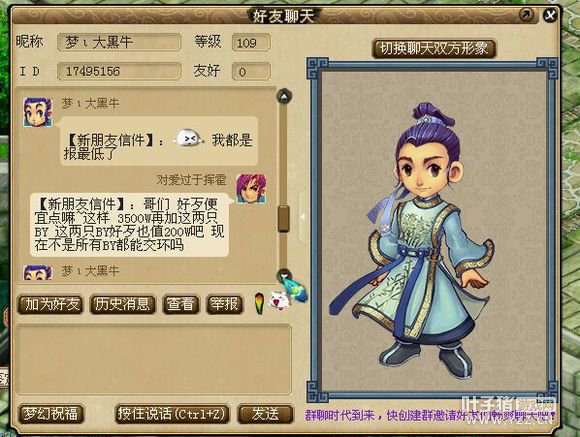Image resolution: width=580 pixels, height=437 pixels.
Task: Click the pink-haired avatar of 对爱过于挥霍
Action: (251, 189)
